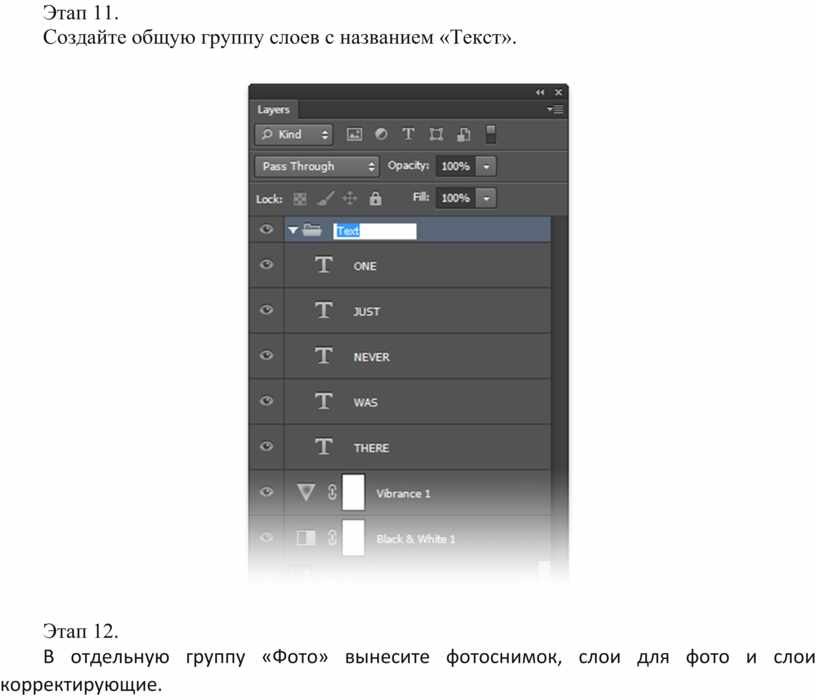Click the Vibrance 1 adjustment icon
The image size is (816, 700).
[306, 492]
